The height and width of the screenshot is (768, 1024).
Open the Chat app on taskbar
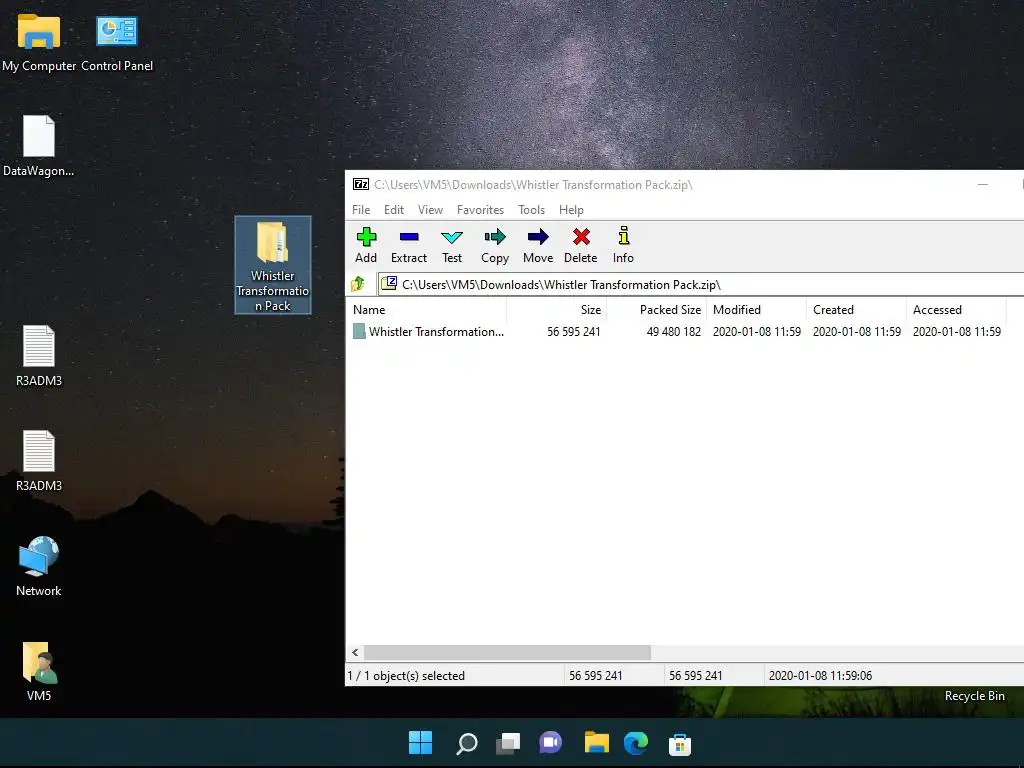(551, 743)
